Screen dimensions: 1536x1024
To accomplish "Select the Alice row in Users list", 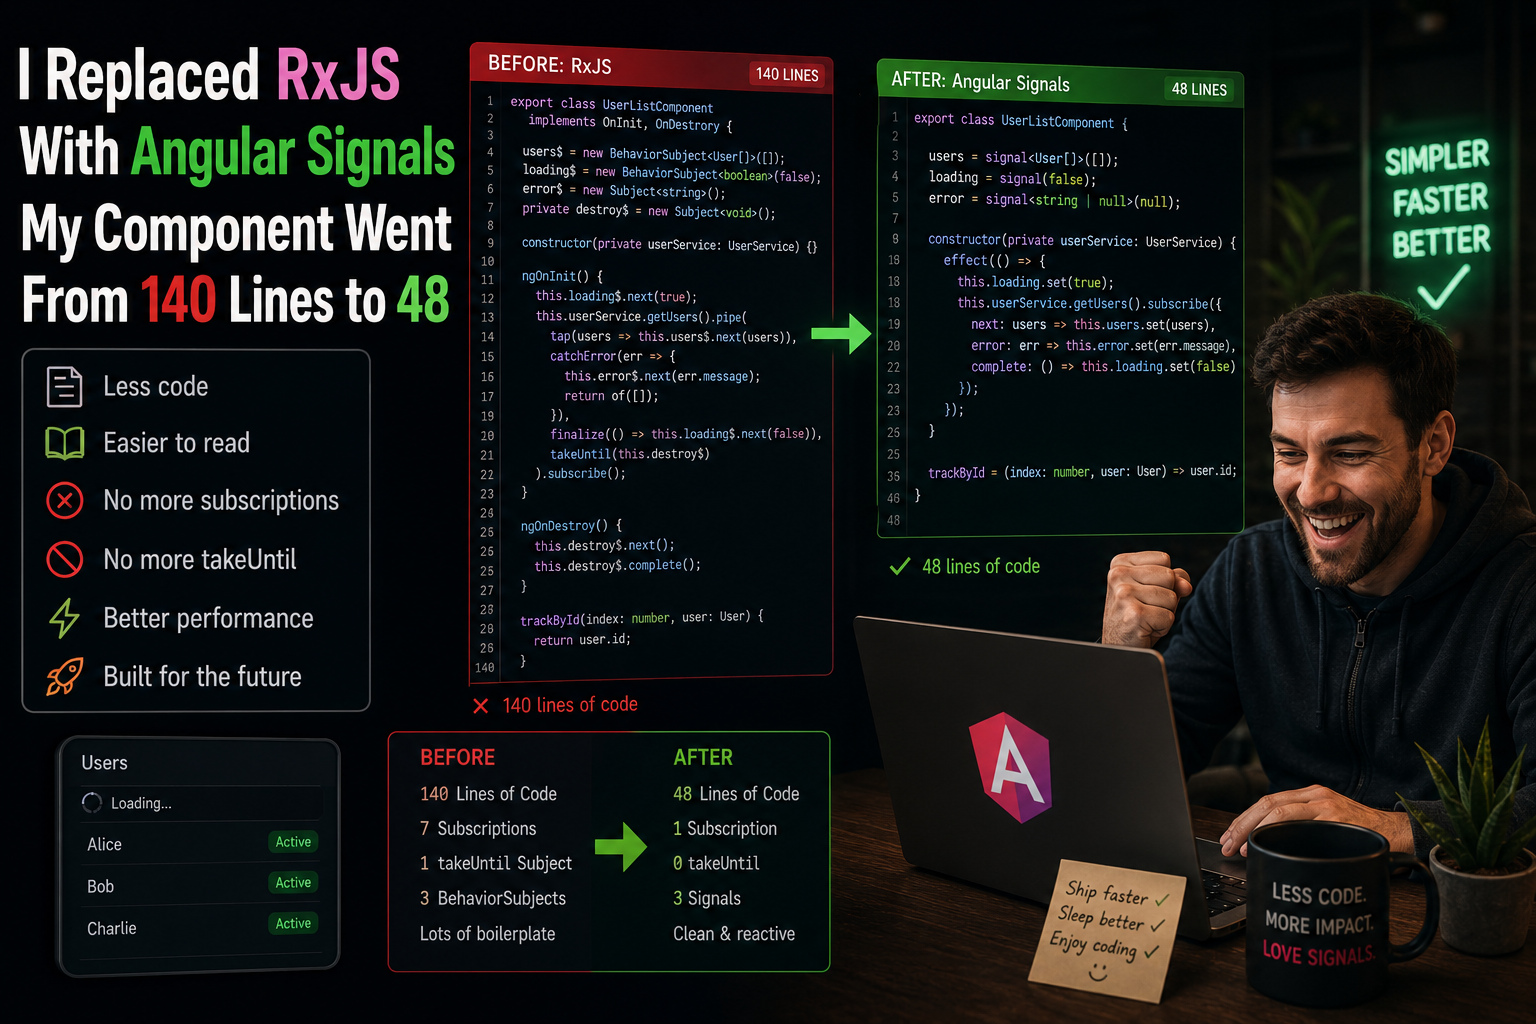I will [200, 843].
